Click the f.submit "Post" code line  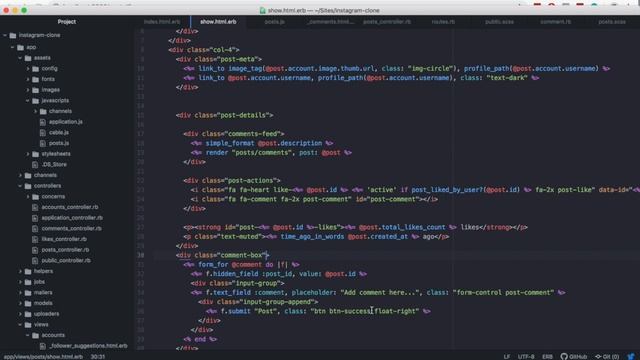click(318, 311)
